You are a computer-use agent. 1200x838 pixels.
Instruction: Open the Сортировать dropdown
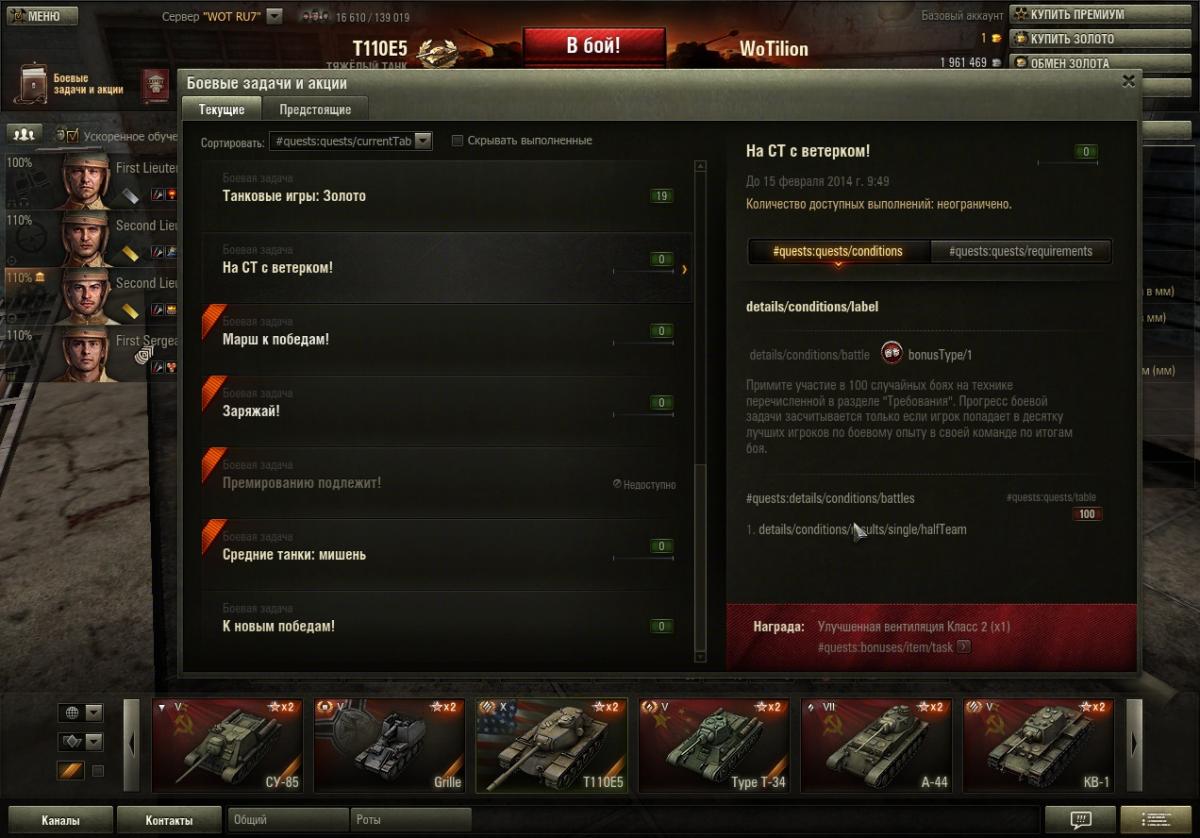tap(350, 142)
